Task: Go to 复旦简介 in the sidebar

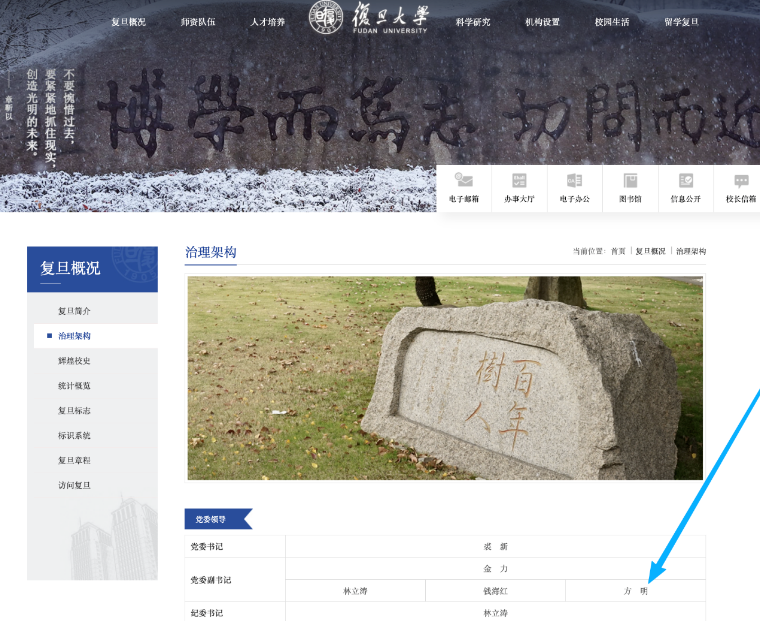Action: click(x=75, y=311)
